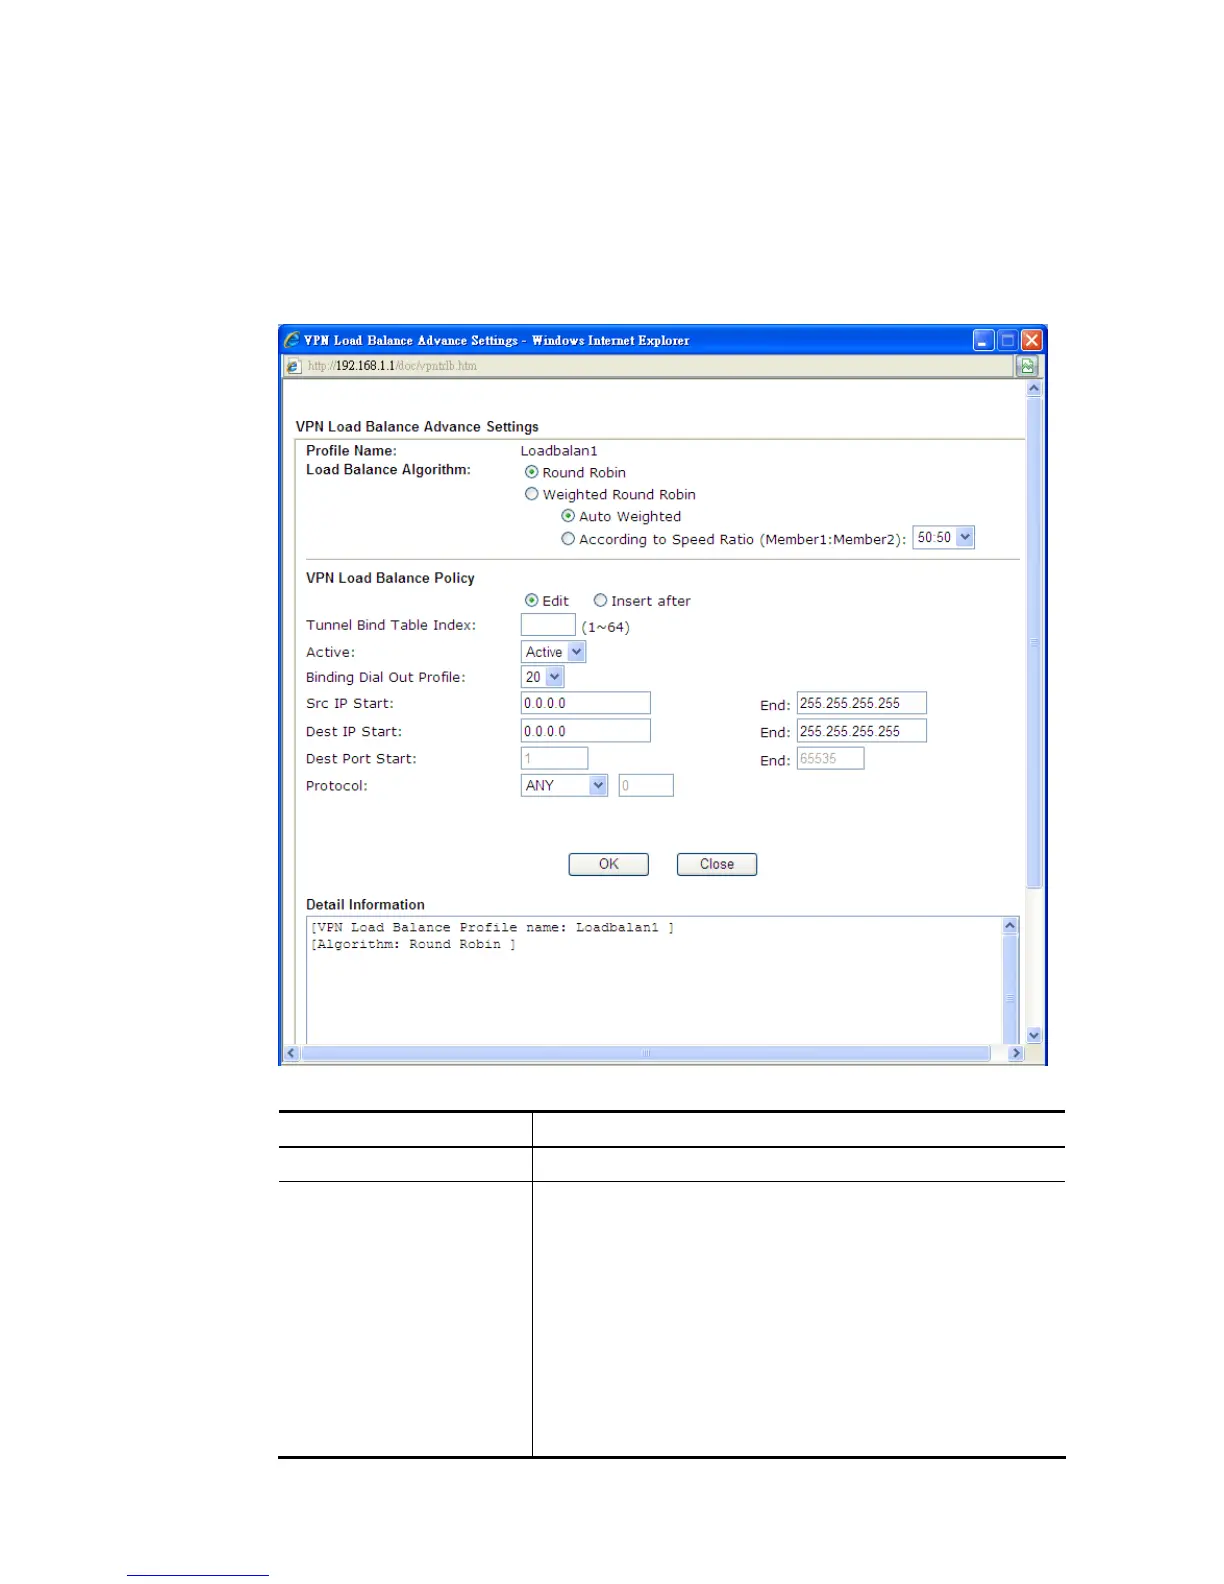
Task: Open the Binding Dial Out Profile dropdown
Action: 542,677
